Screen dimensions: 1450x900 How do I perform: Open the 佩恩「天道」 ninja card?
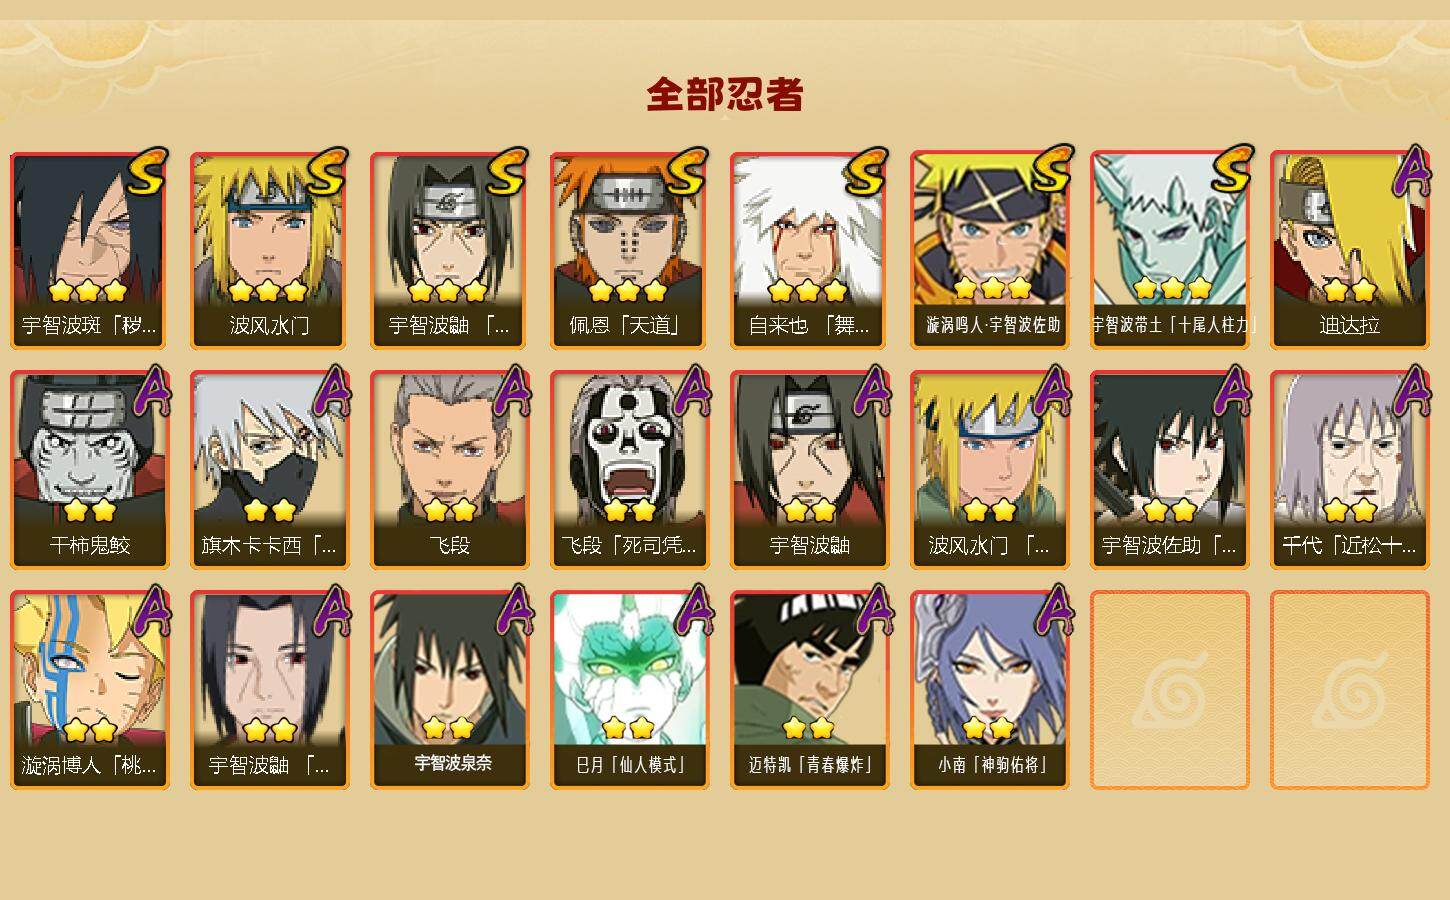[x=629, y=250]
